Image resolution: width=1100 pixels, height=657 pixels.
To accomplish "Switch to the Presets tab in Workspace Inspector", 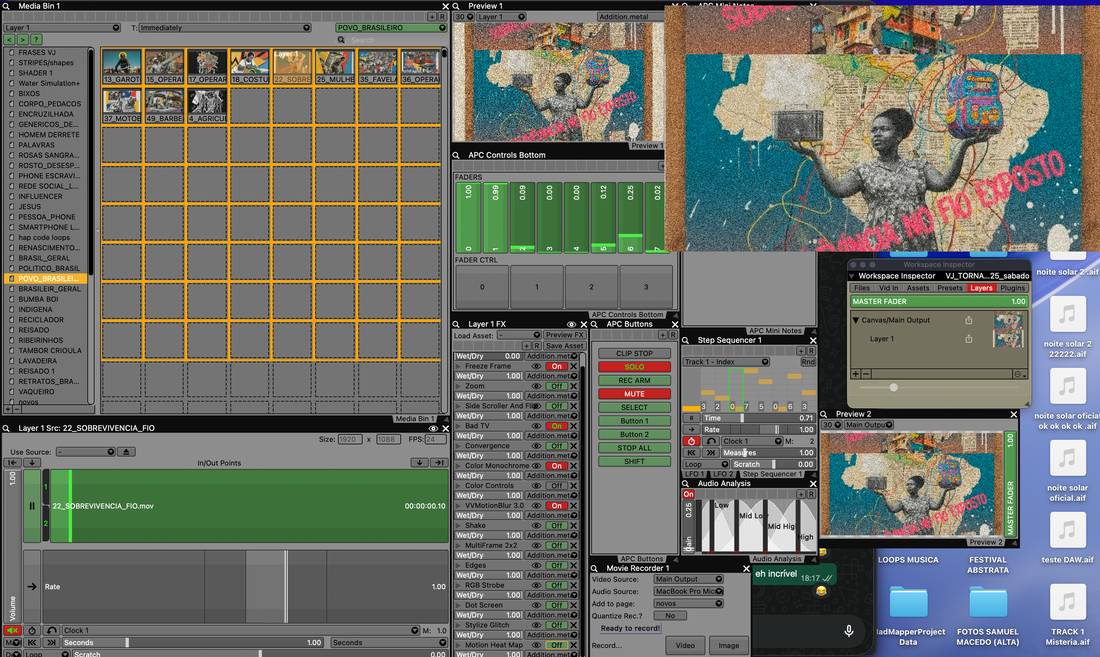I will (x=949, y=288).
